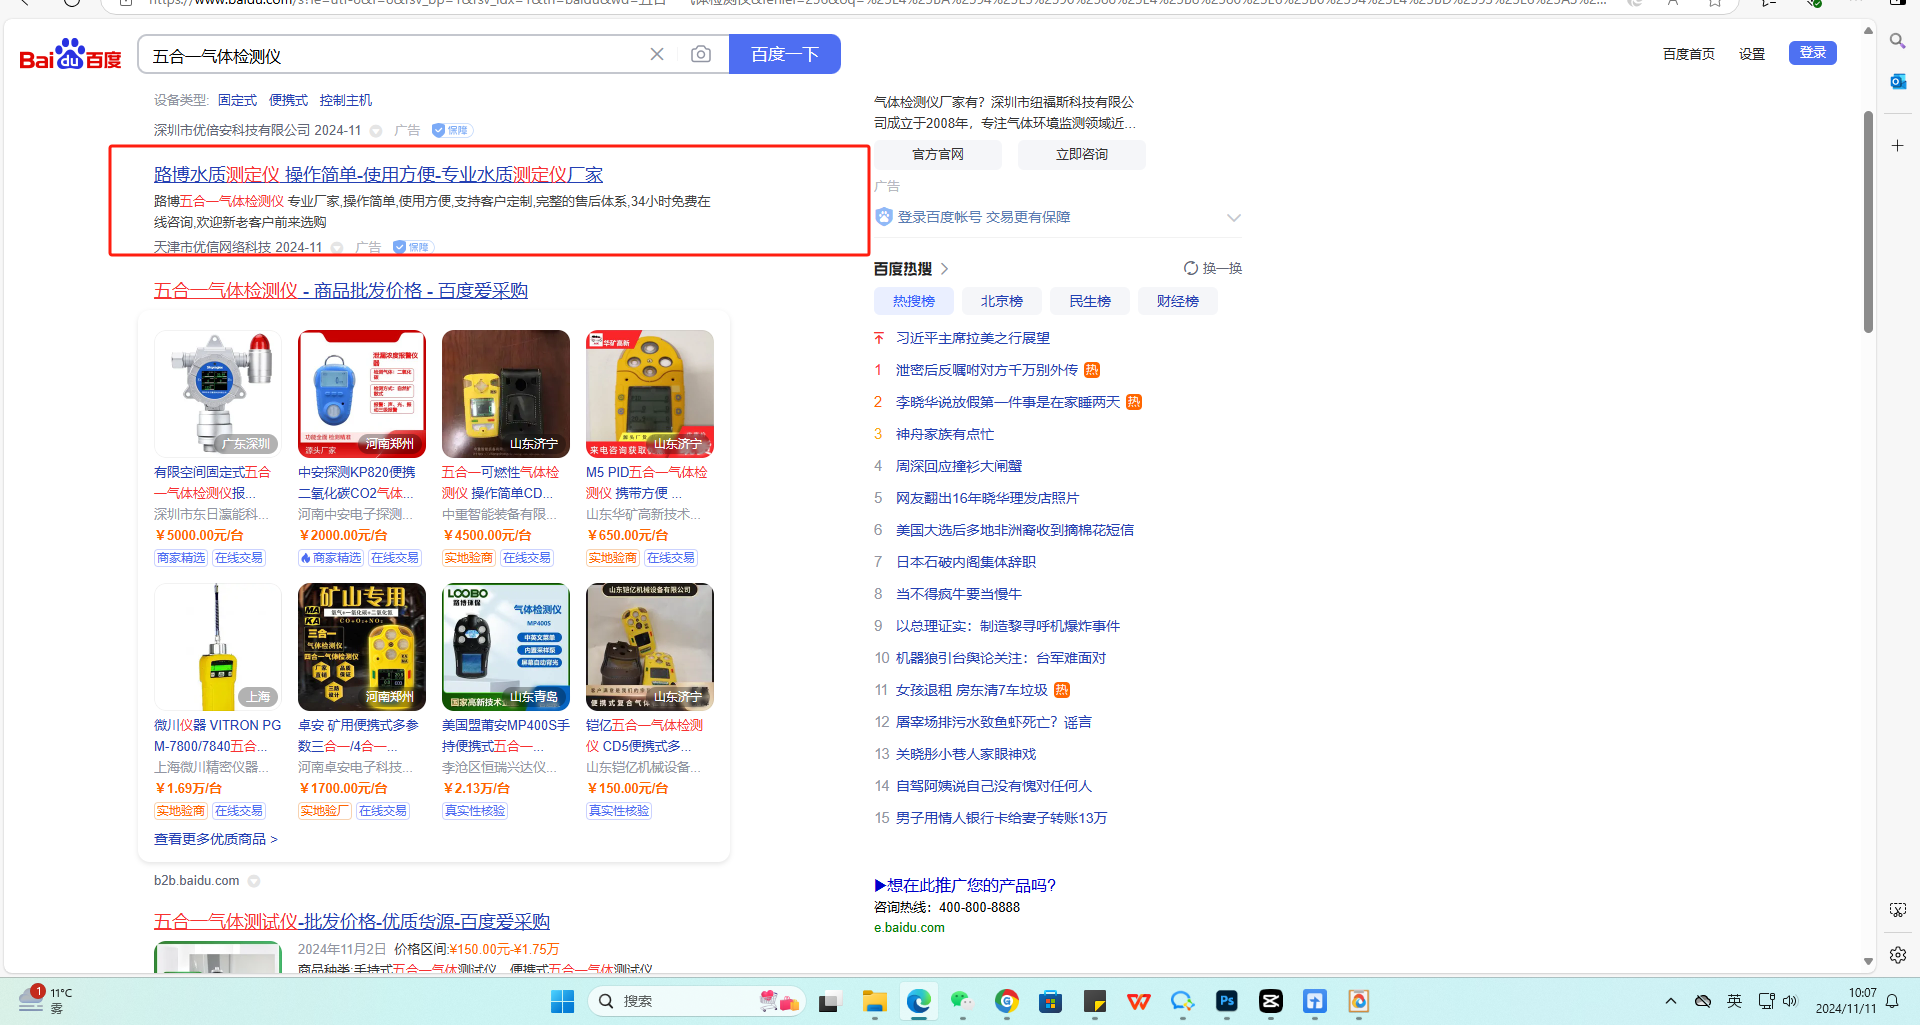The height and width of the screenshot is (1025, 1920).
Task: Click the camera image search icon
Action: (x=701, y=54)
